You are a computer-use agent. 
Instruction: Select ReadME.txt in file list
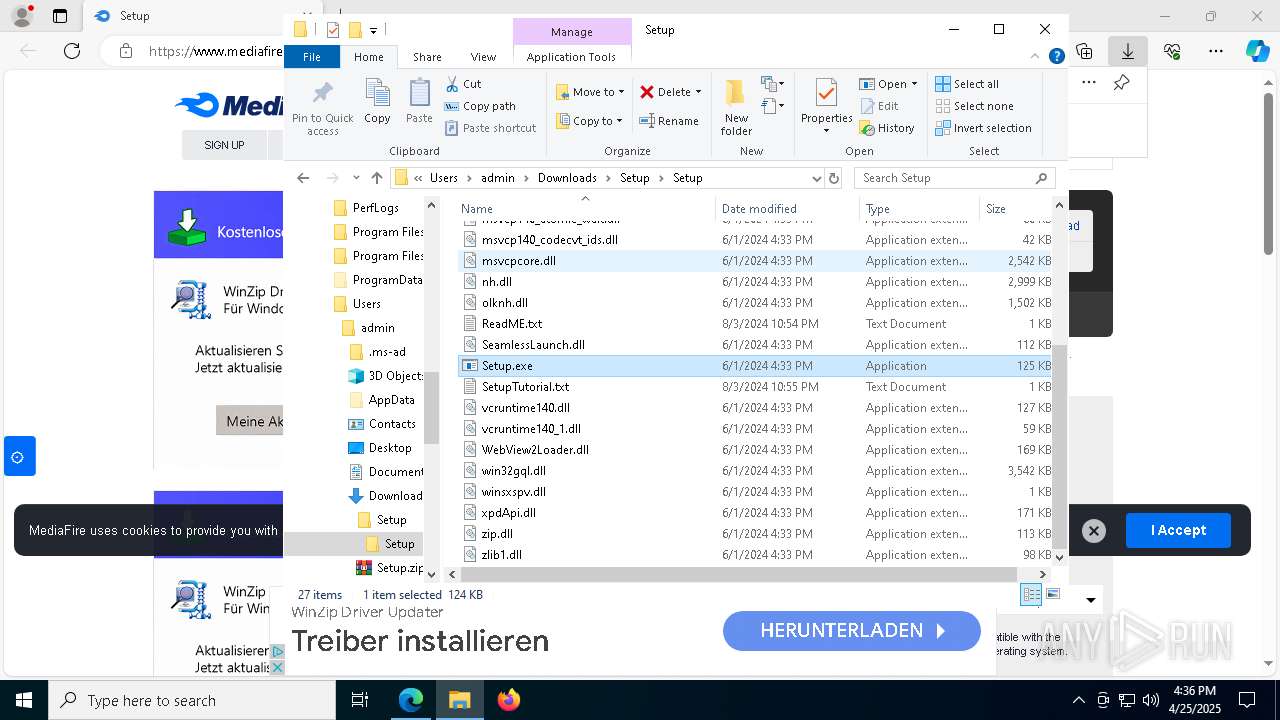756,324
